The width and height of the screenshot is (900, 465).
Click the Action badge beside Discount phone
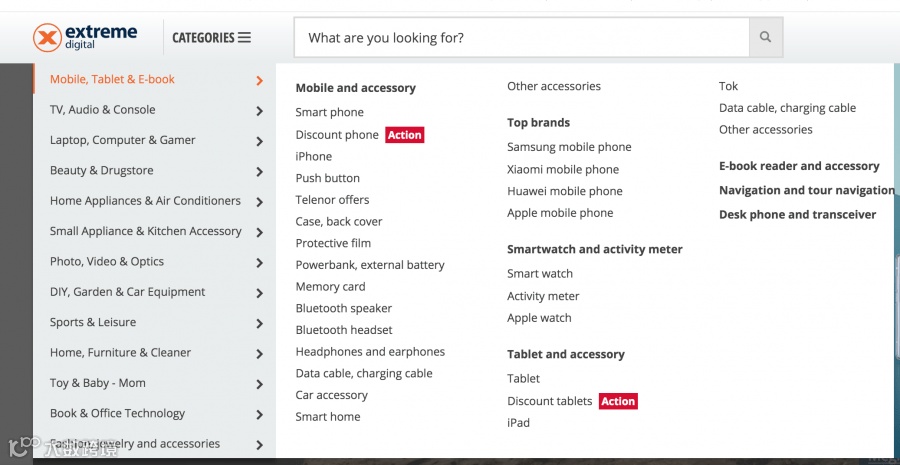[x=404, y=135]
